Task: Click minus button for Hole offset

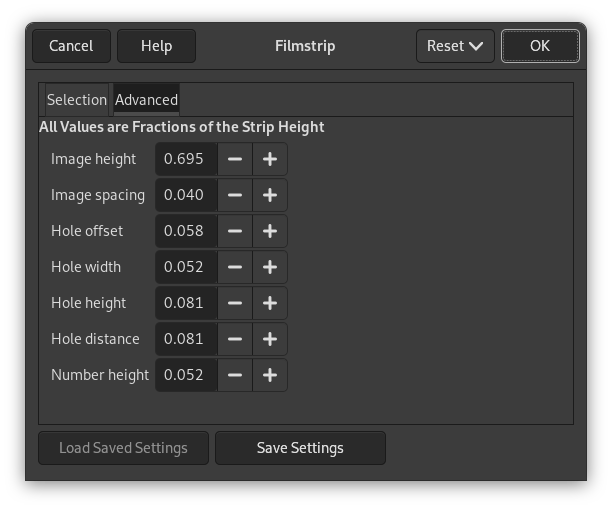Action: 235,231
